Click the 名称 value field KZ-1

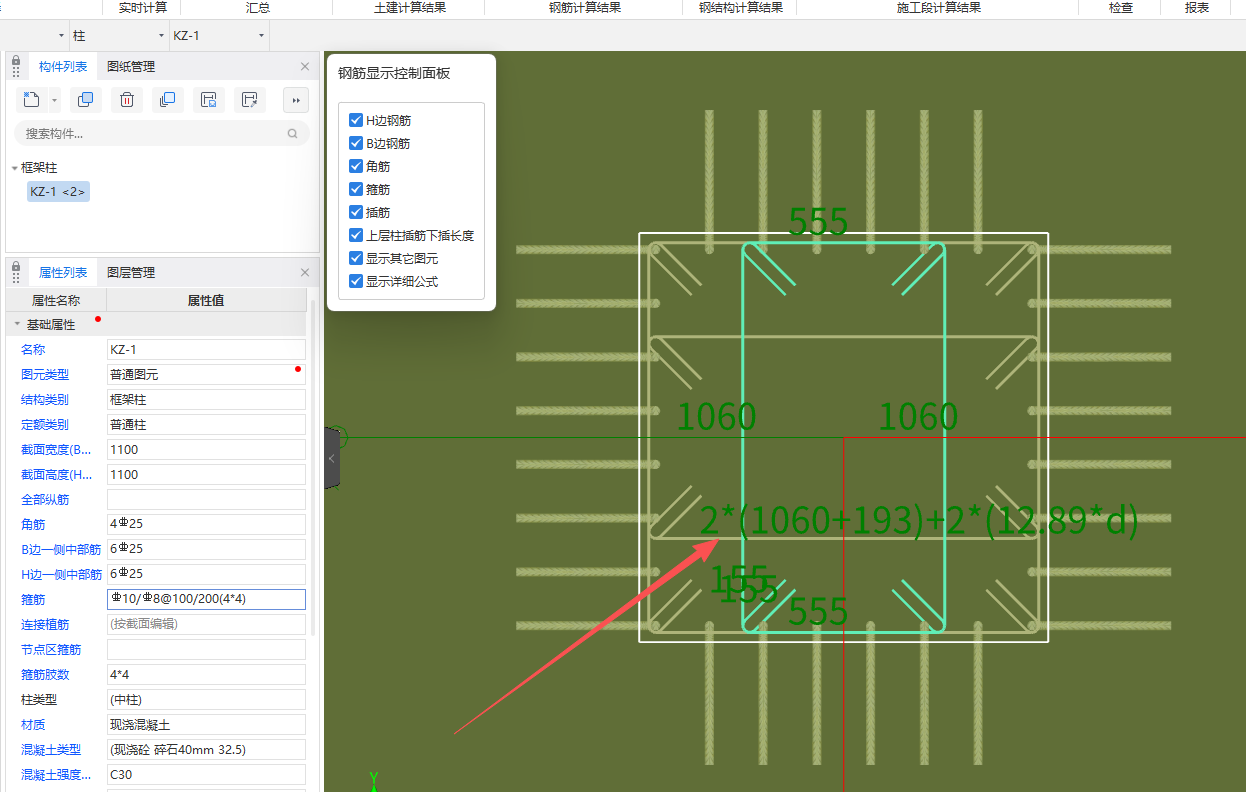pos(206,349)
